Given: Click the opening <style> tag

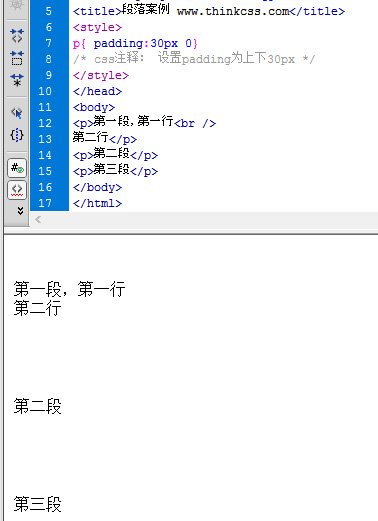Looking at the screenshot, I should (97, 27).
